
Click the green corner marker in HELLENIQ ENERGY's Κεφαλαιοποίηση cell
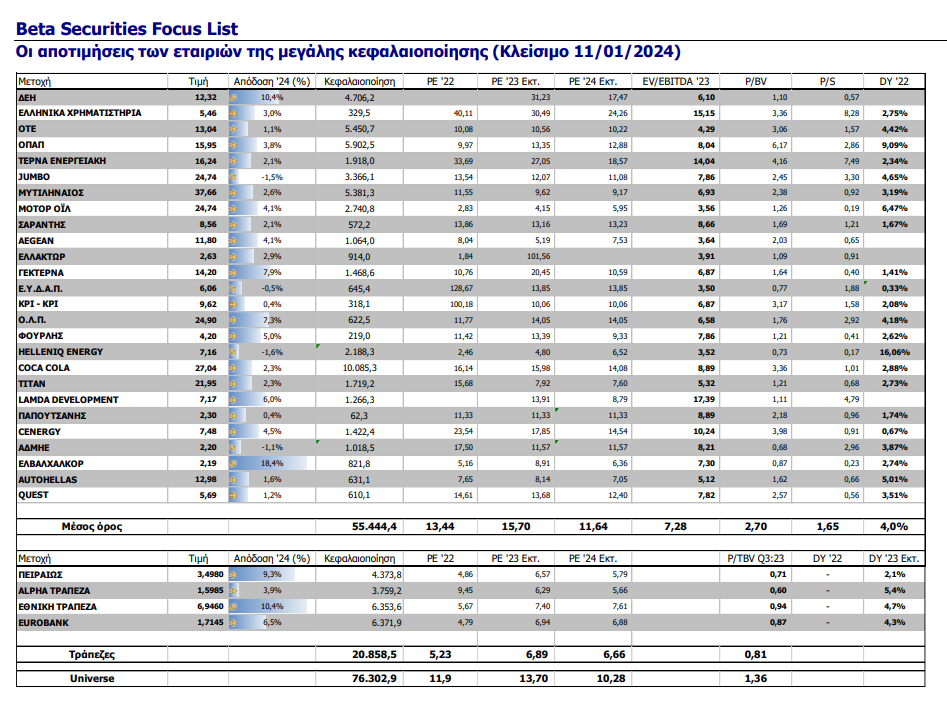318,347
